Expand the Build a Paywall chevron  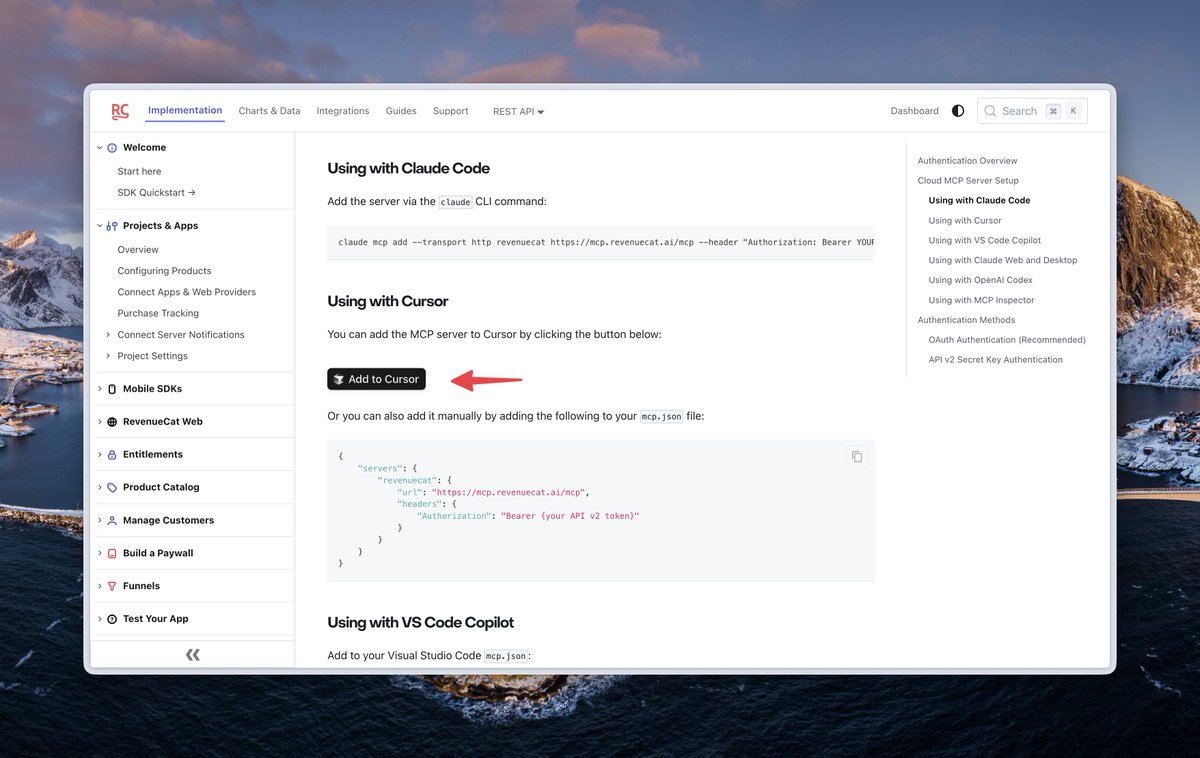(x=99, y=554)
